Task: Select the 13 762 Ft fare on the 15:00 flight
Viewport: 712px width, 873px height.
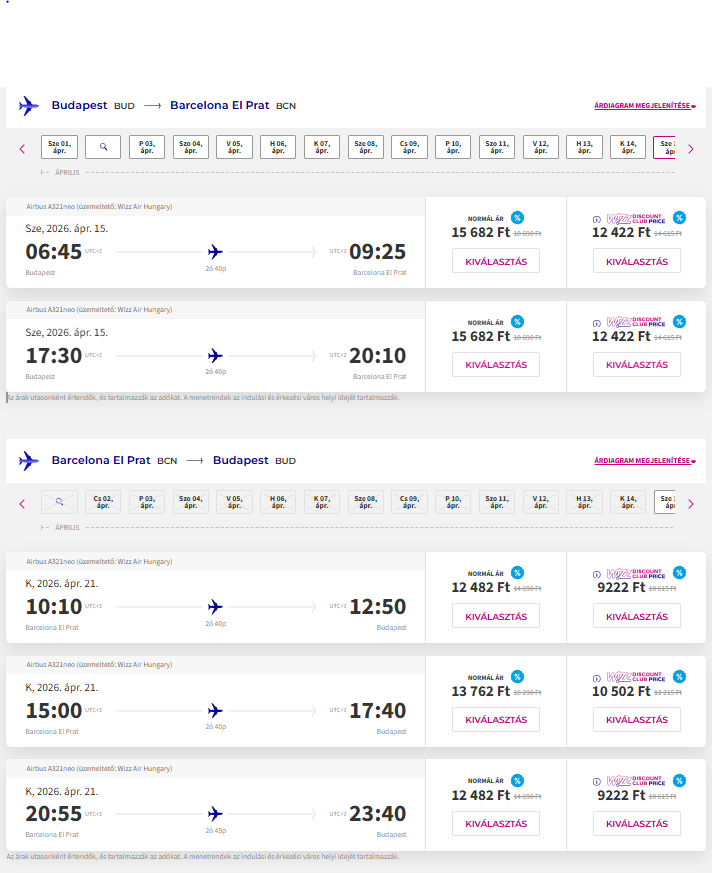Action: pyautogui.click(x=495, y=720)
